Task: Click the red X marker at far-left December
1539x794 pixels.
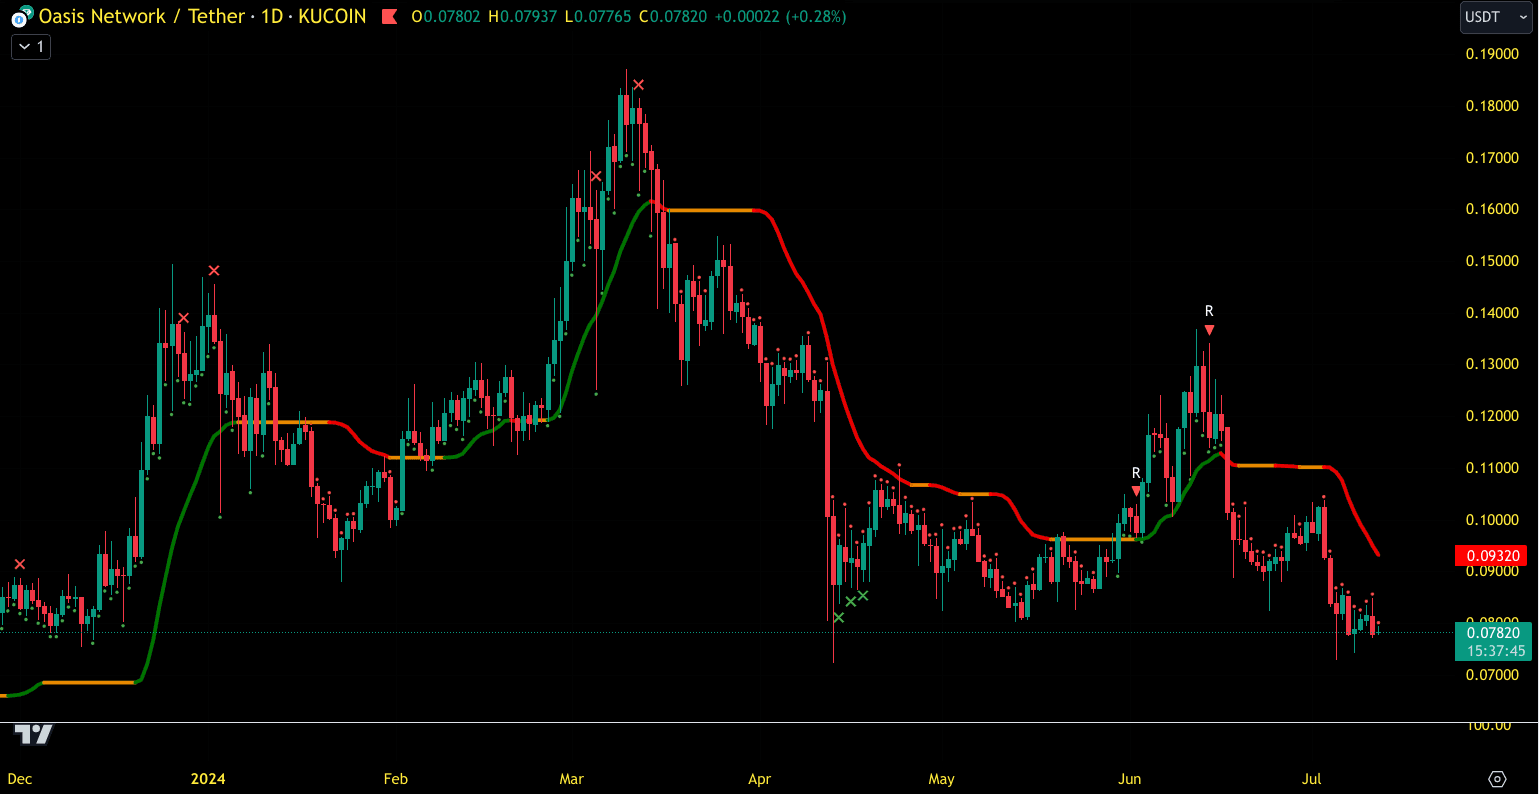Action: 19,565
